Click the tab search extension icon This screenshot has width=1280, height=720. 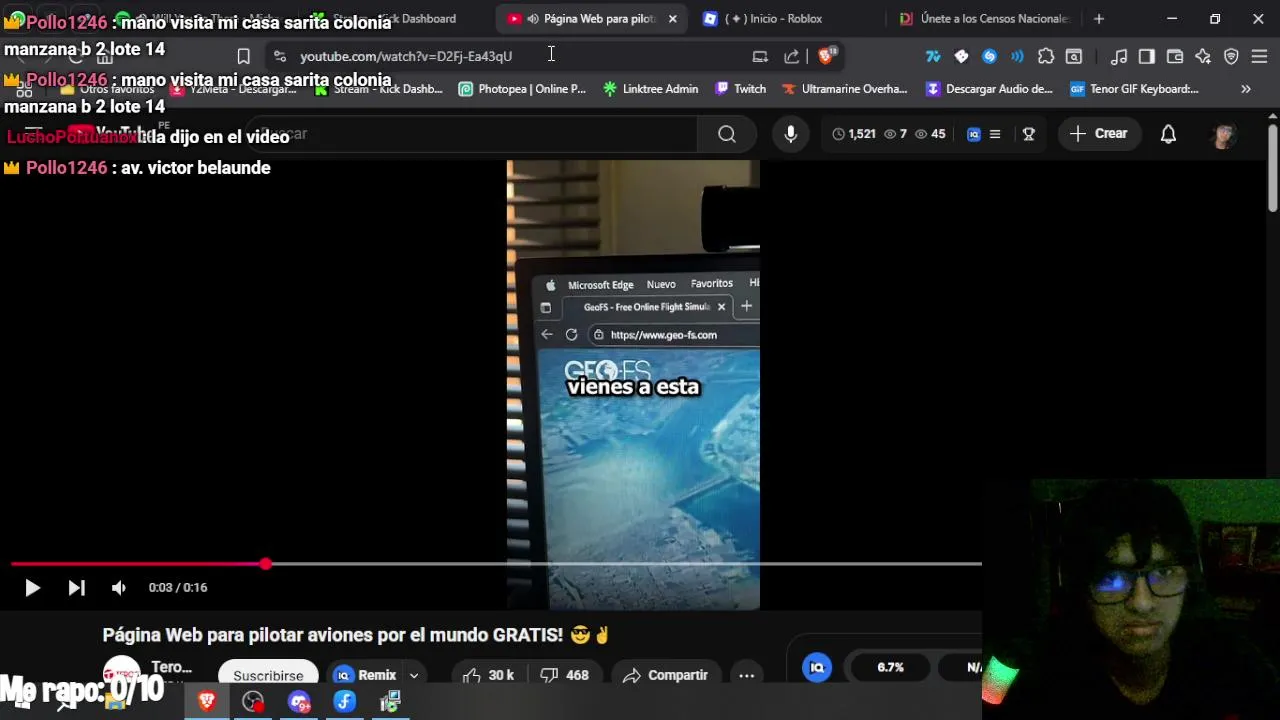click(1074, 57)
